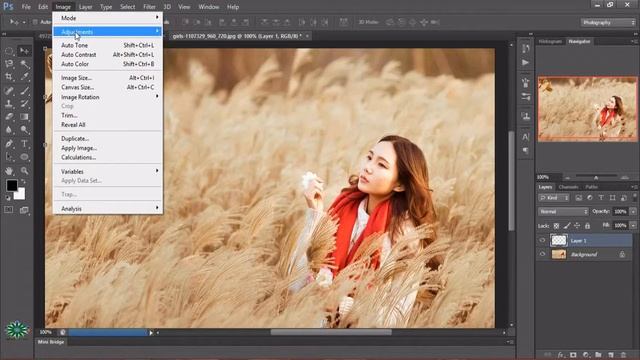Select the Brush tool
This screenshot has width=640, height=360.
[24, 90]
